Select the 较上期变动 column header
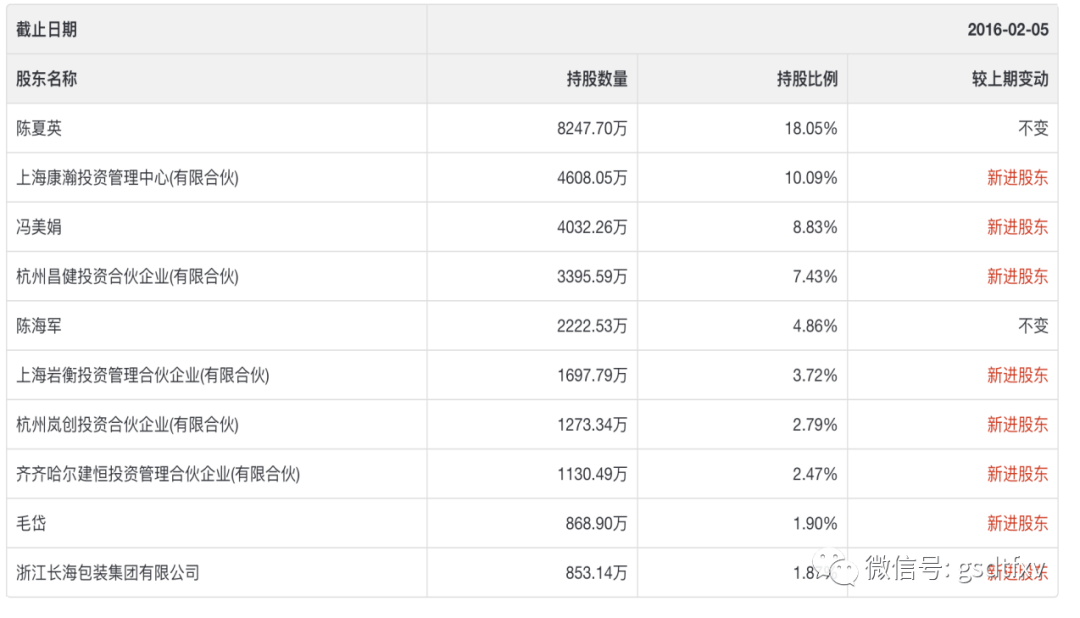 pyautogui.click(x=1010, y=79)
